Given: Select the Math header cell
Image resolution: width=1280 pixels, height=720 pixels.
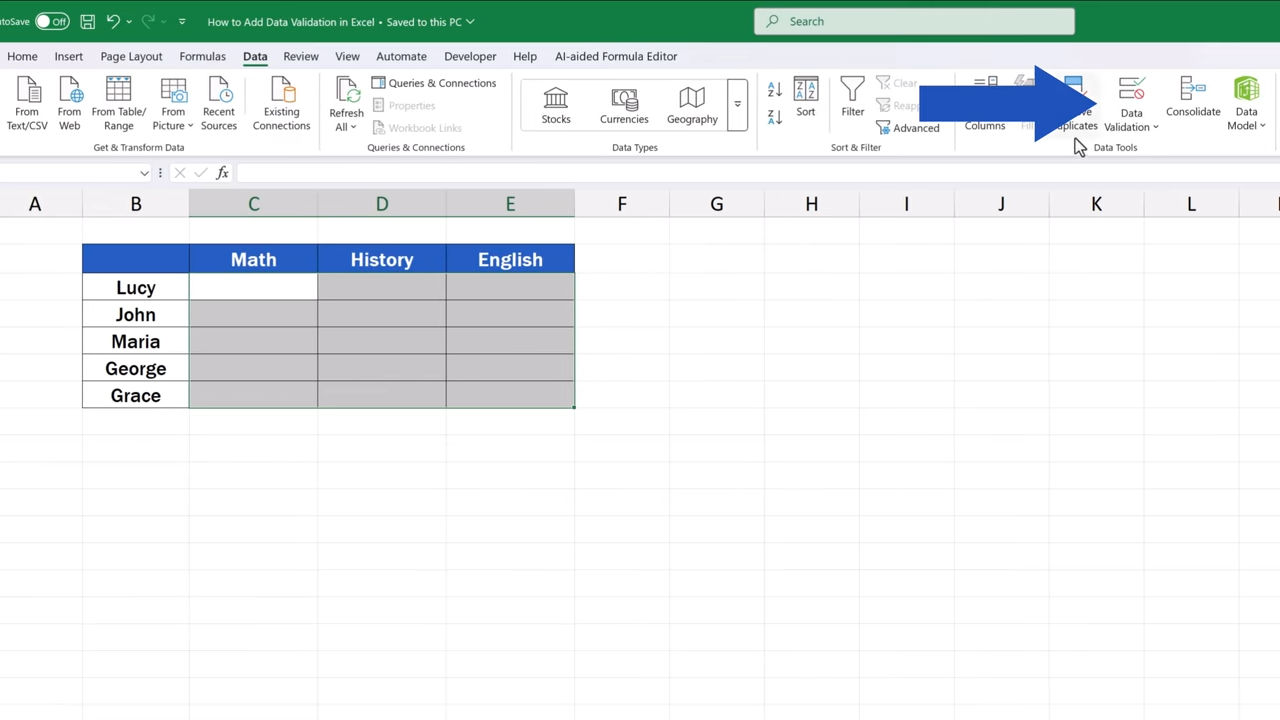Looking at the screenshot, I should 253,259.
